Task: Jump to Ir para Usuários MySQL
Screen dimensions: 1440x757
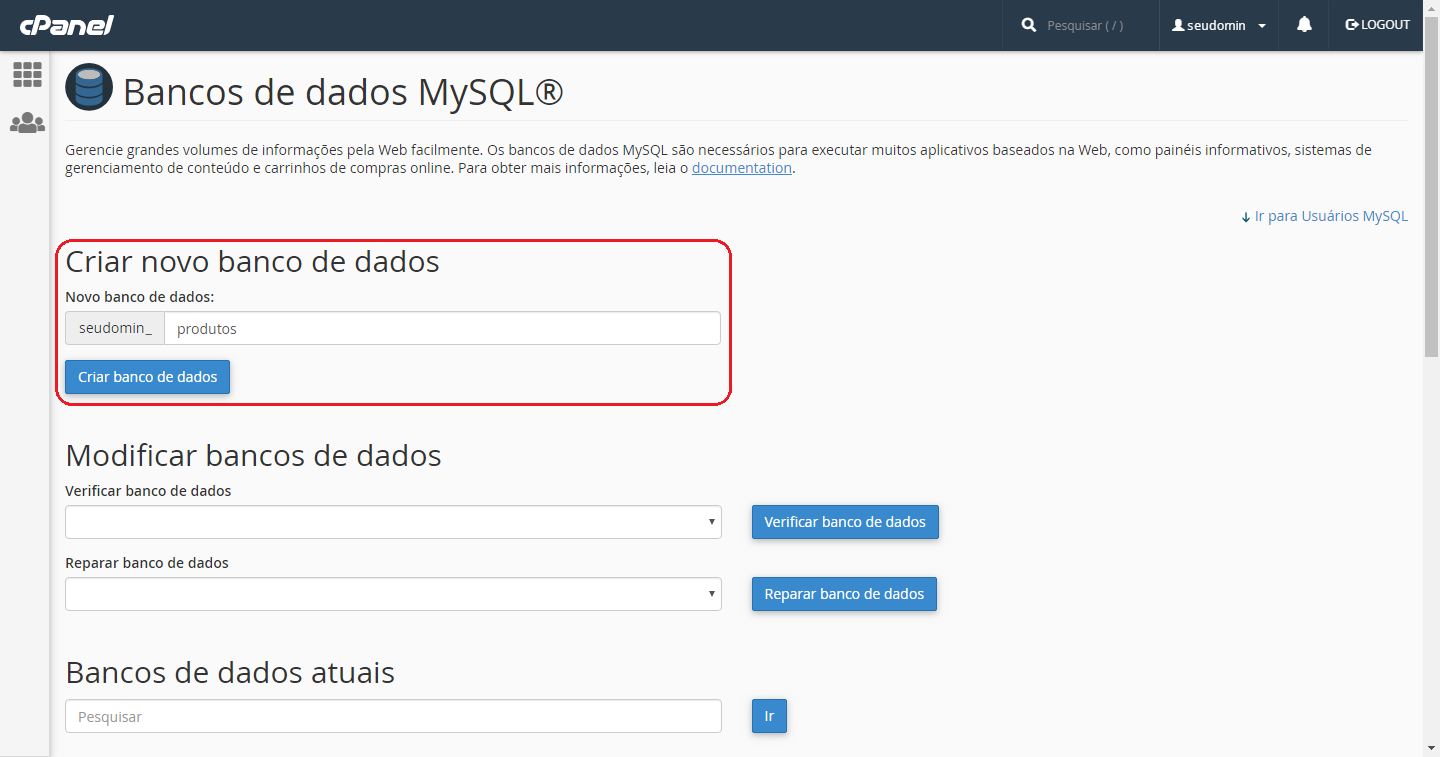Action: (x=1324, y=216)
